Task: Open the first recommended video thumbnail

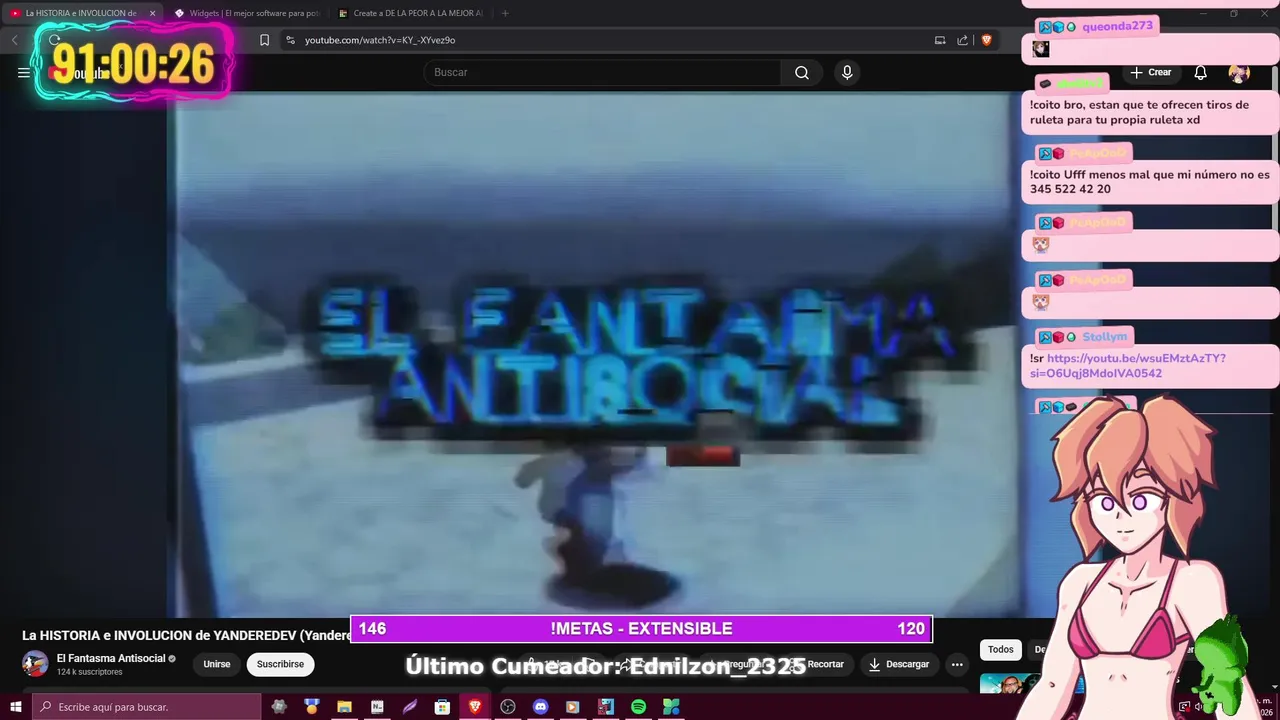Action: pos(1012,684)
